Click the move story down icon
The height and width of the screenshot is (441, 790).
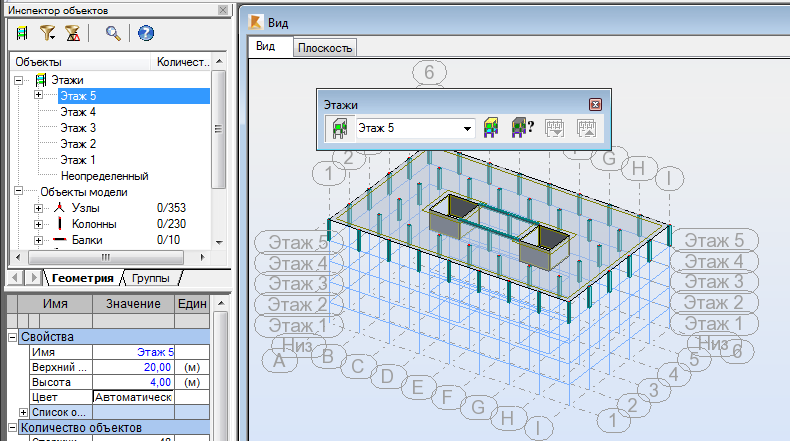pyautogui.click(x=554, y=128)
